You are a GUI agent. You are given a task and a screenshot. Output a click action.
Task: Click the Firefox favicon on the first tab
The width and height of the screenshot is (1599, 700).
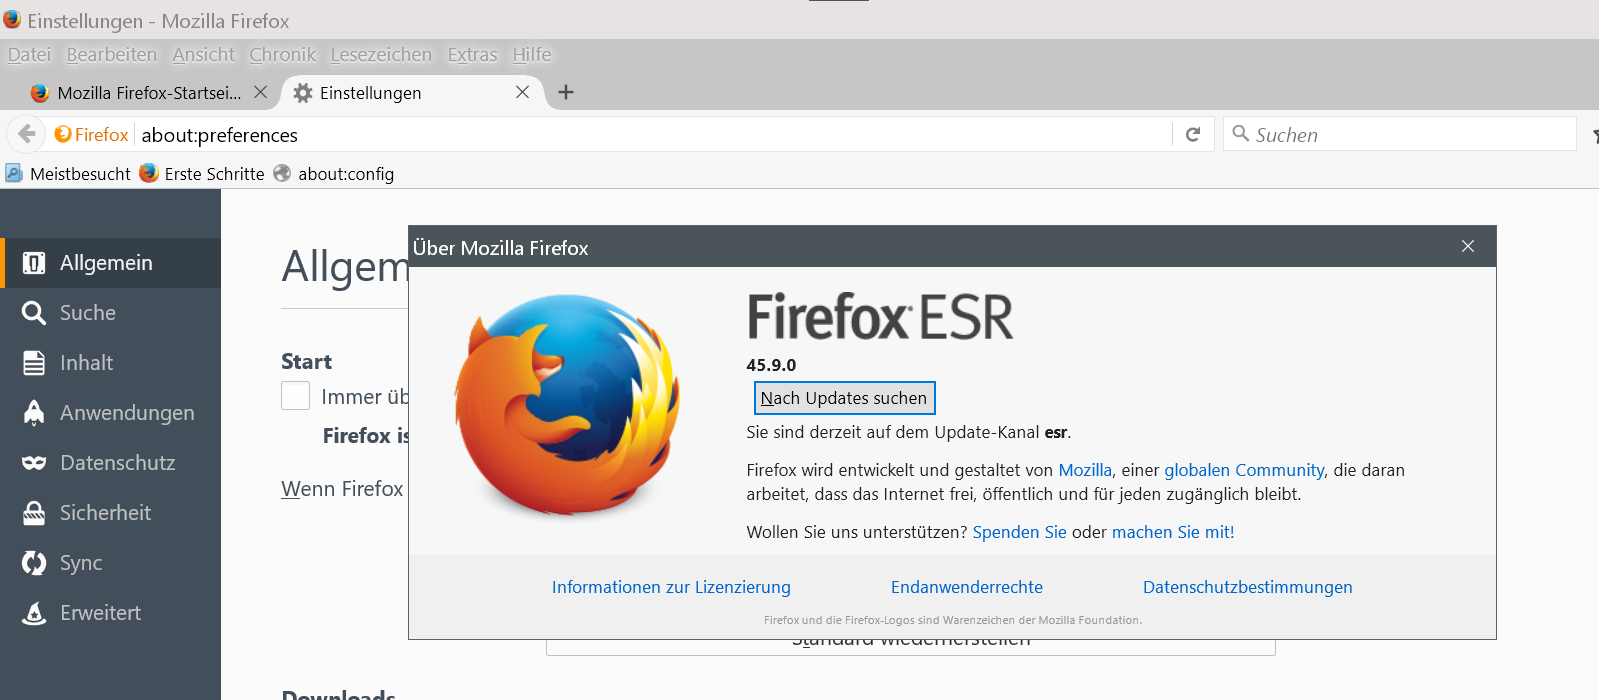point(40,92)
